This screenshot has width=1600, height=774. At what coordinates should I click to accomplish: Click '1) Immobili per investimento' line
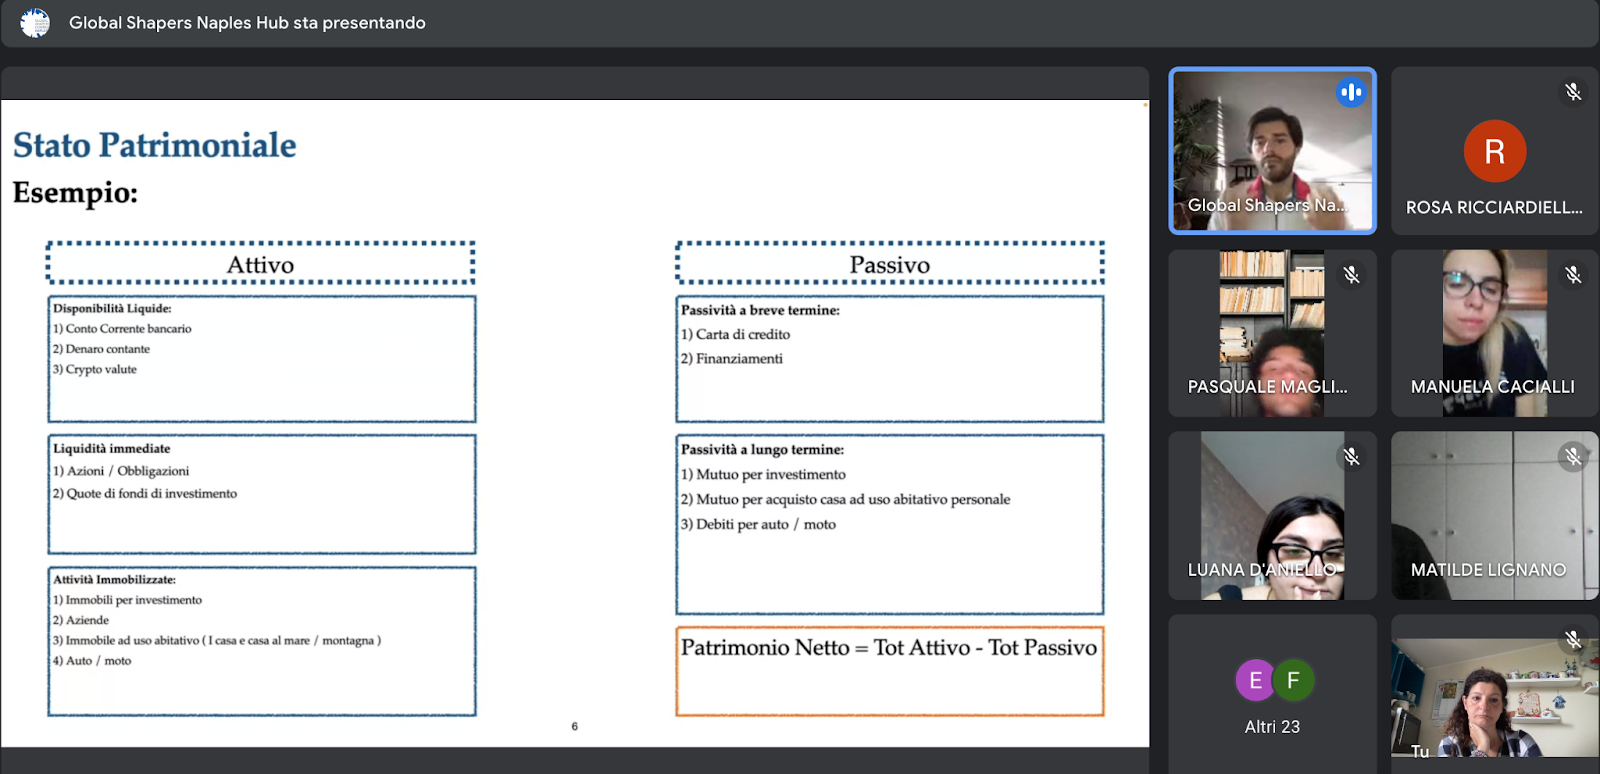(127, 600)
